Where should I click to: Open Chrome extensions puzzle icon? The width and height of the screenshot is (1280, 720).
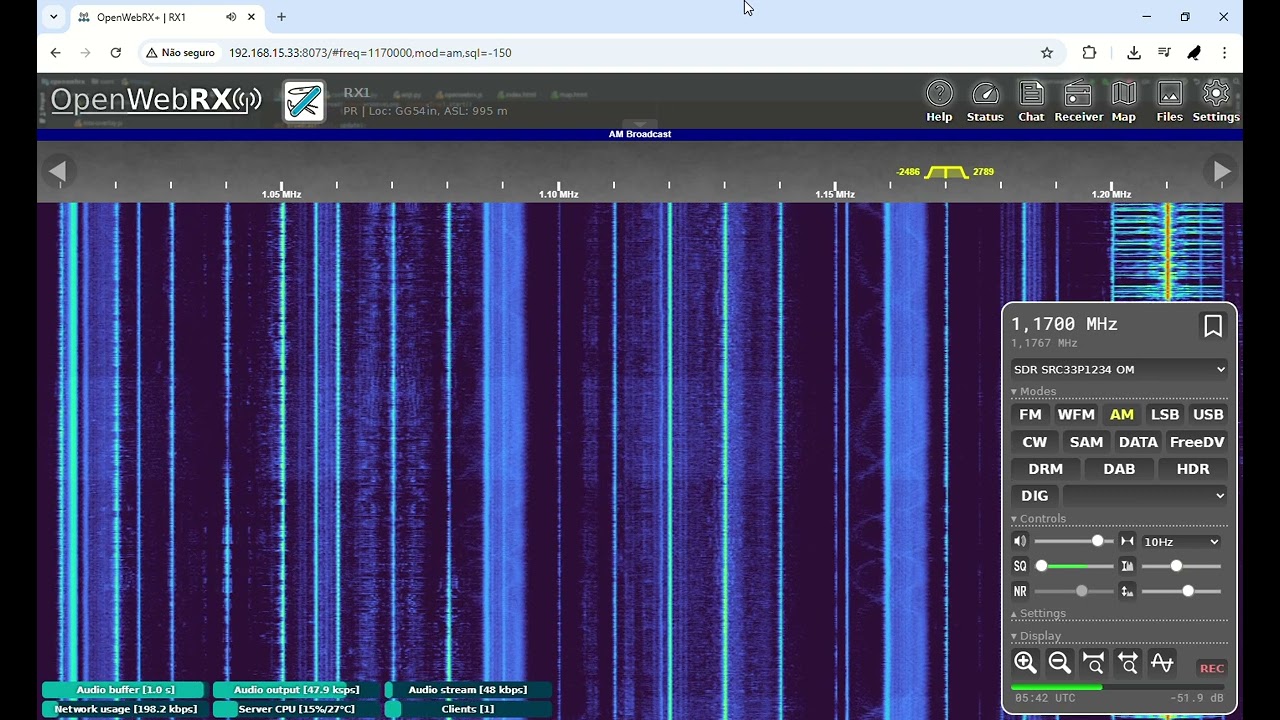pos(1090,53)
